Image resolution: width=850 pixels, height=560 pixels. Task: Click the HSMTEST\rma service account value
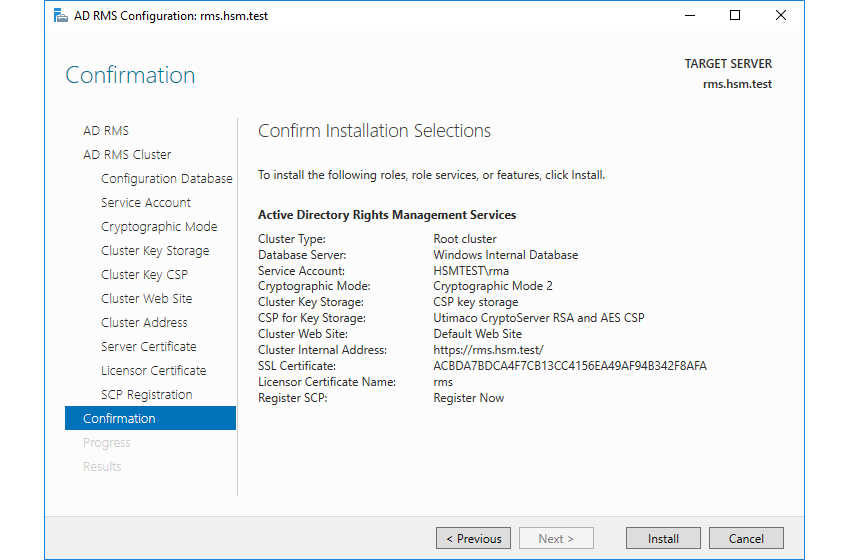click(471, 271)
